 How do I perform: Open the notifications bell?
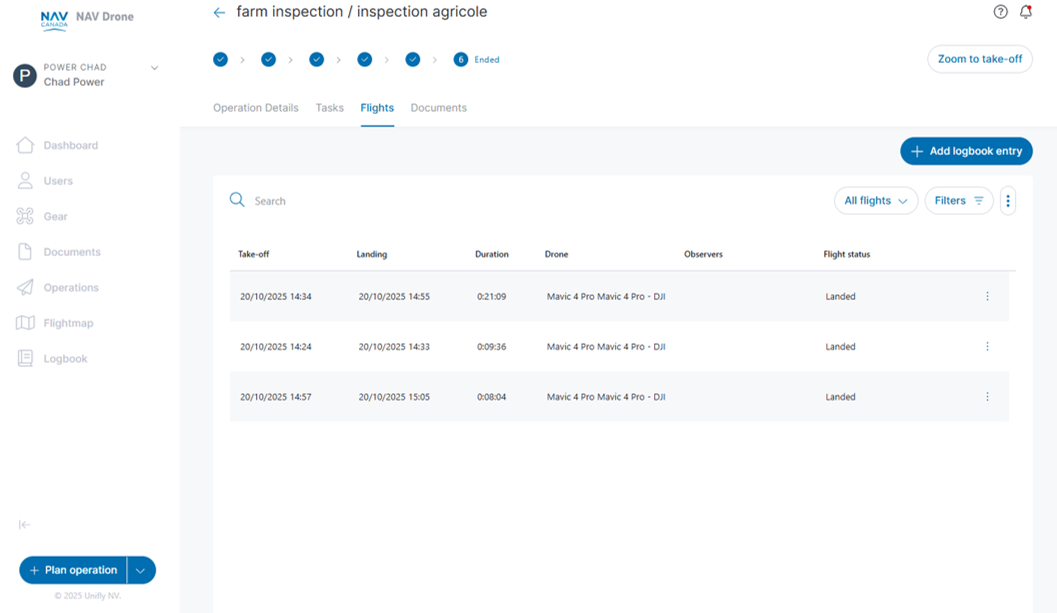point(1025,12)
